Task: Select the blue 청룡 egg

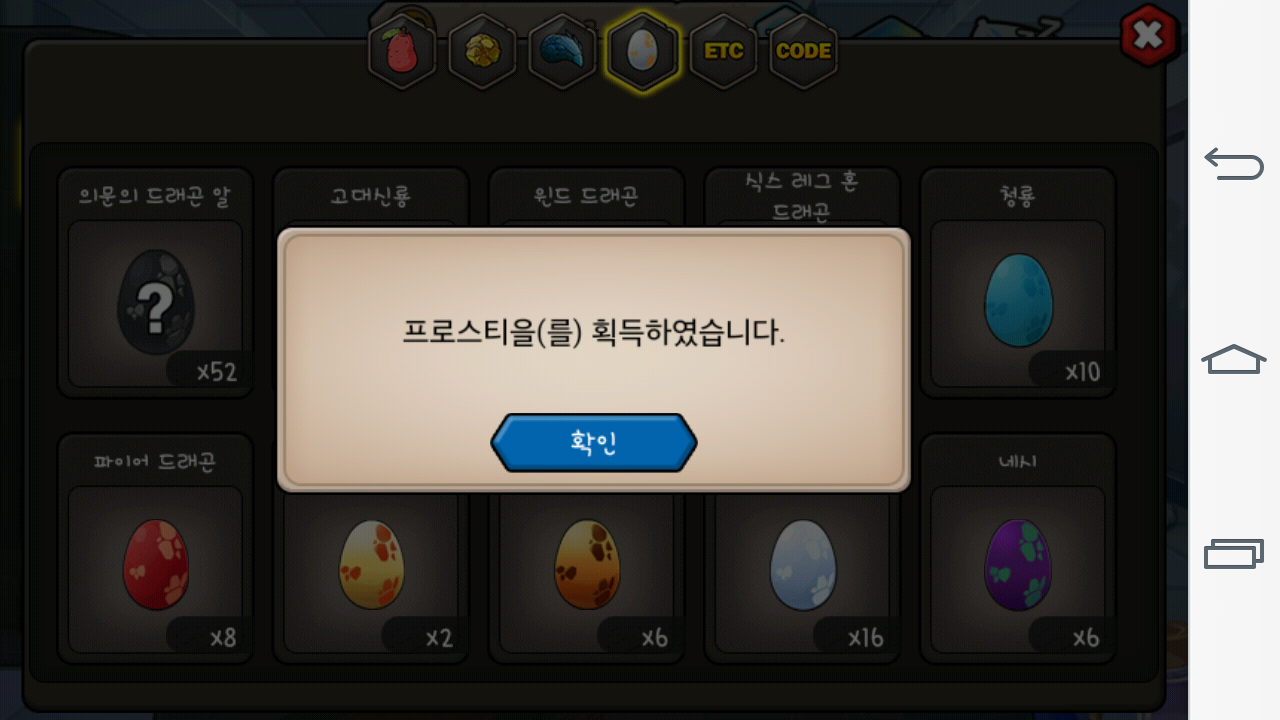Action: (x=1018, y=300)
